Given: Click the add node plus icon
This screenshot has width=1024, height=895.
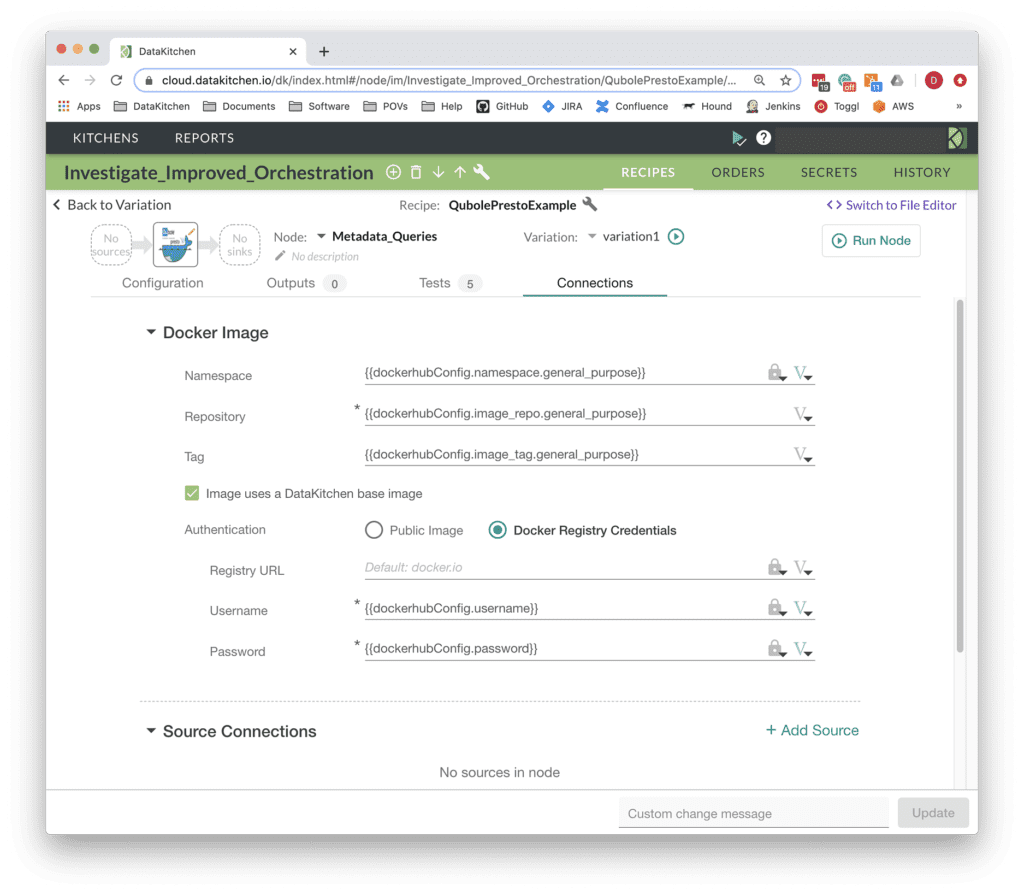Looking at the screenshot, I should click(x=393, y=172).
